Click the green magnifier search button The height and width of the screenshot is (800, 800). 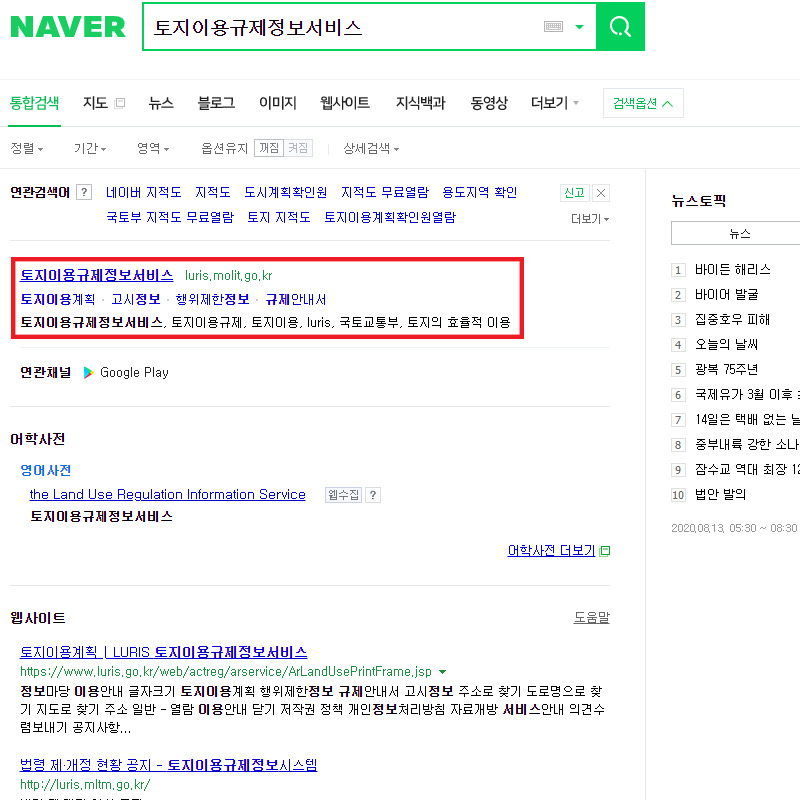(619, 26)
